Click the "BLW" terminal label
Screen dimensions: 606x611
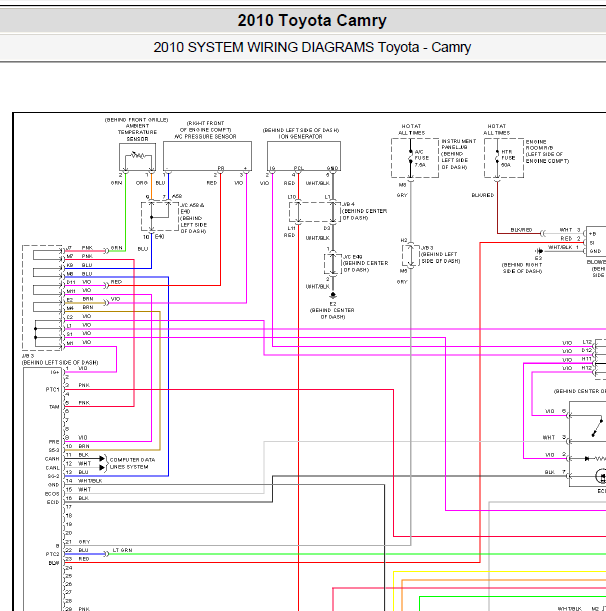pos(54,563)
